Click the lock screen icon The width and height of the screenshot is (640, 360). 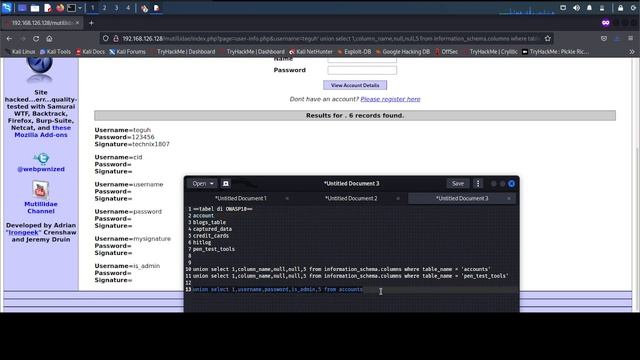tap(620, 8)
